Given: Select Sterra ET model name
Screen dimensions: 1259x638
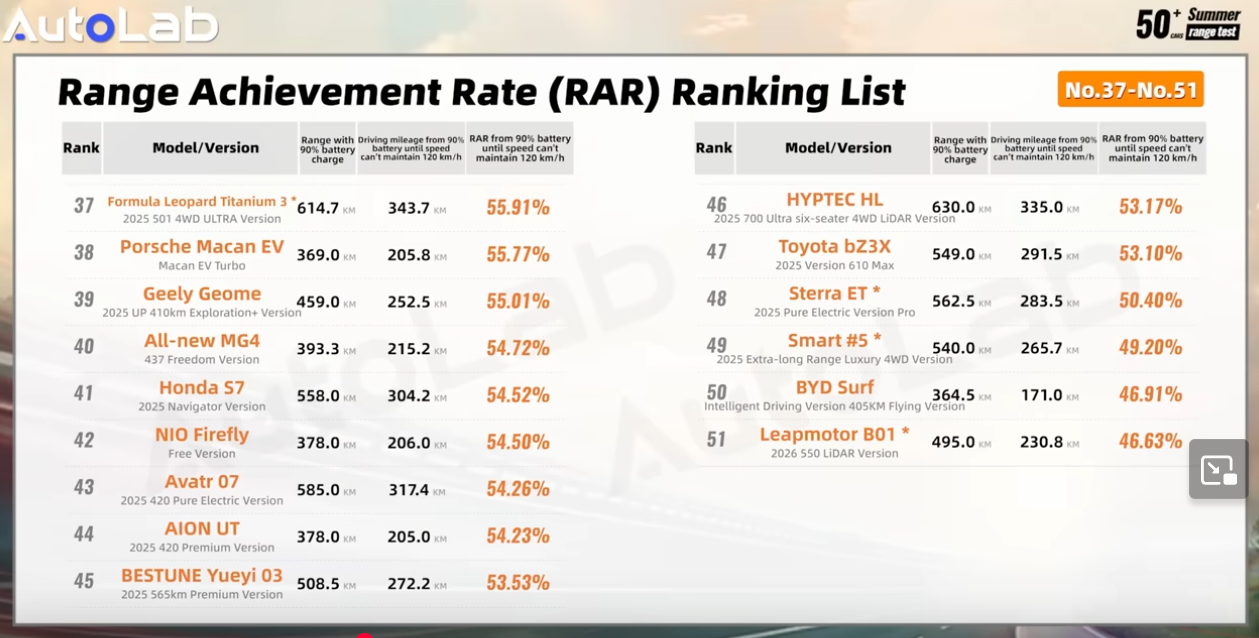Looking at the screenshot, I should click(x=835, y=293).
